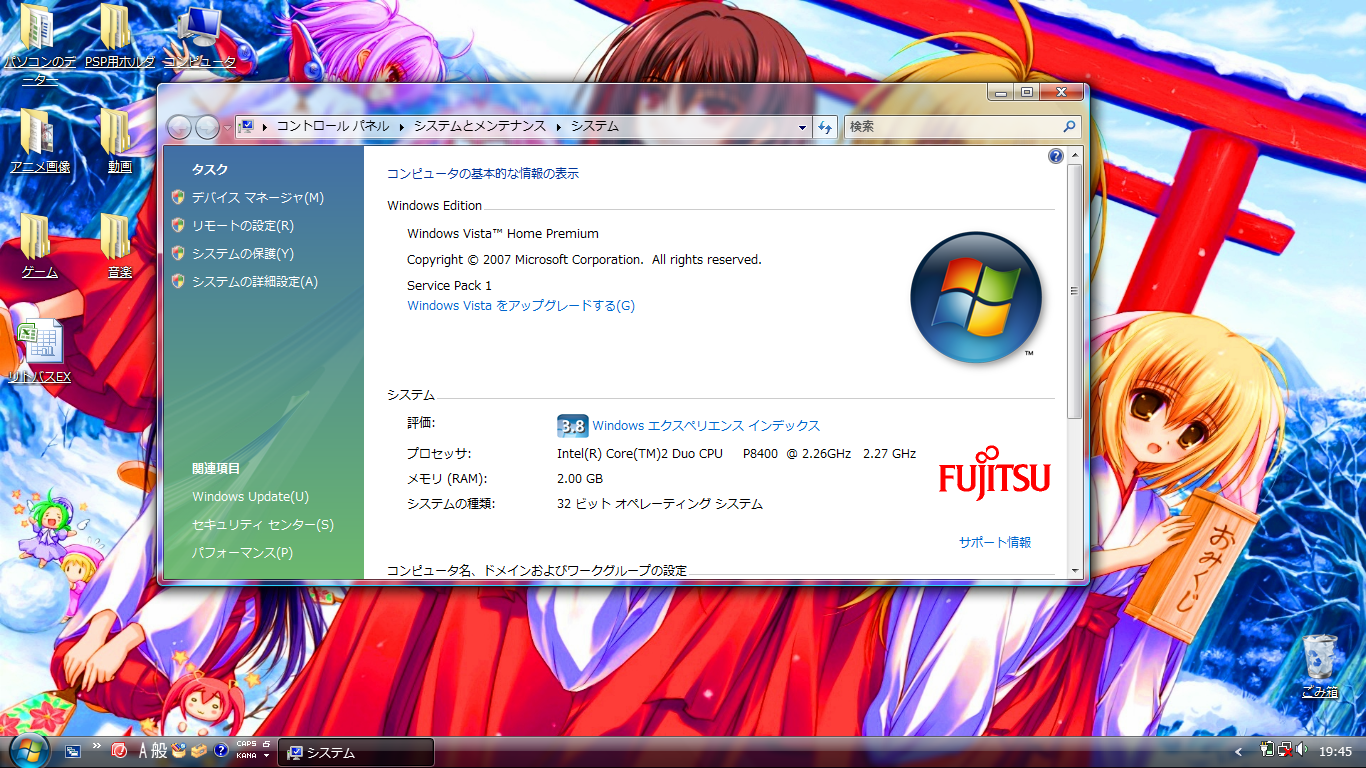Viewport: 1366px width, 768px height.
Task: Click the システム breadcrumb segment
Action: (x=595, y=127)
